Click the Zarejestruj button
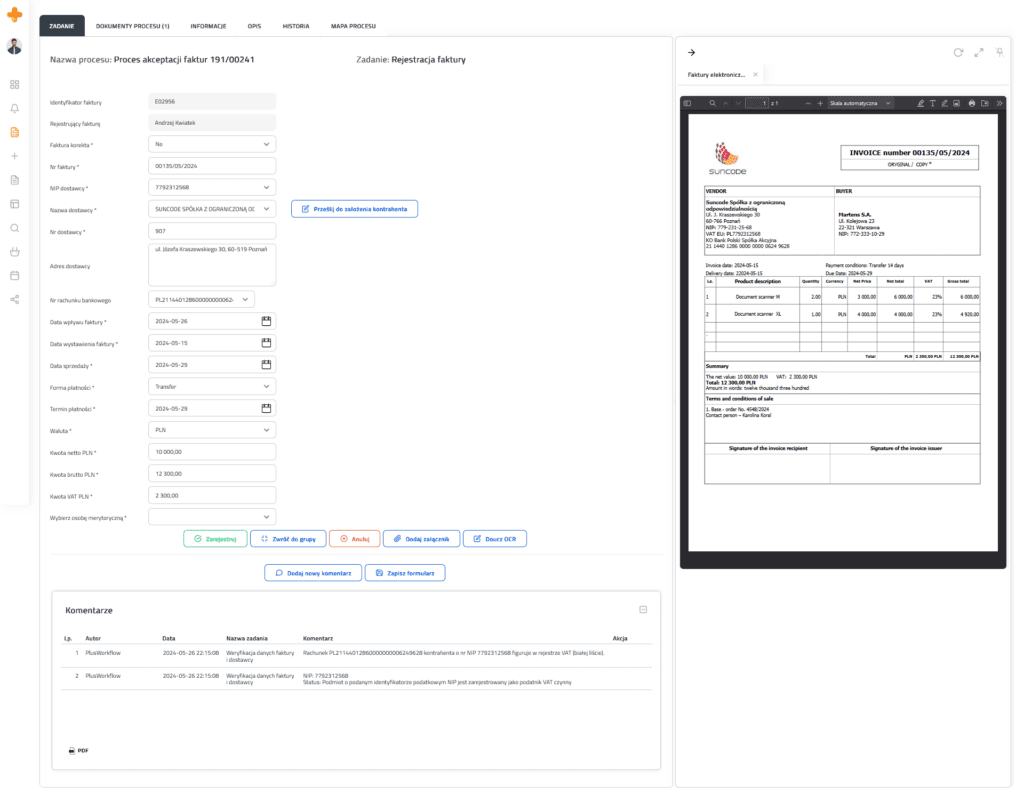 (215, 538)
